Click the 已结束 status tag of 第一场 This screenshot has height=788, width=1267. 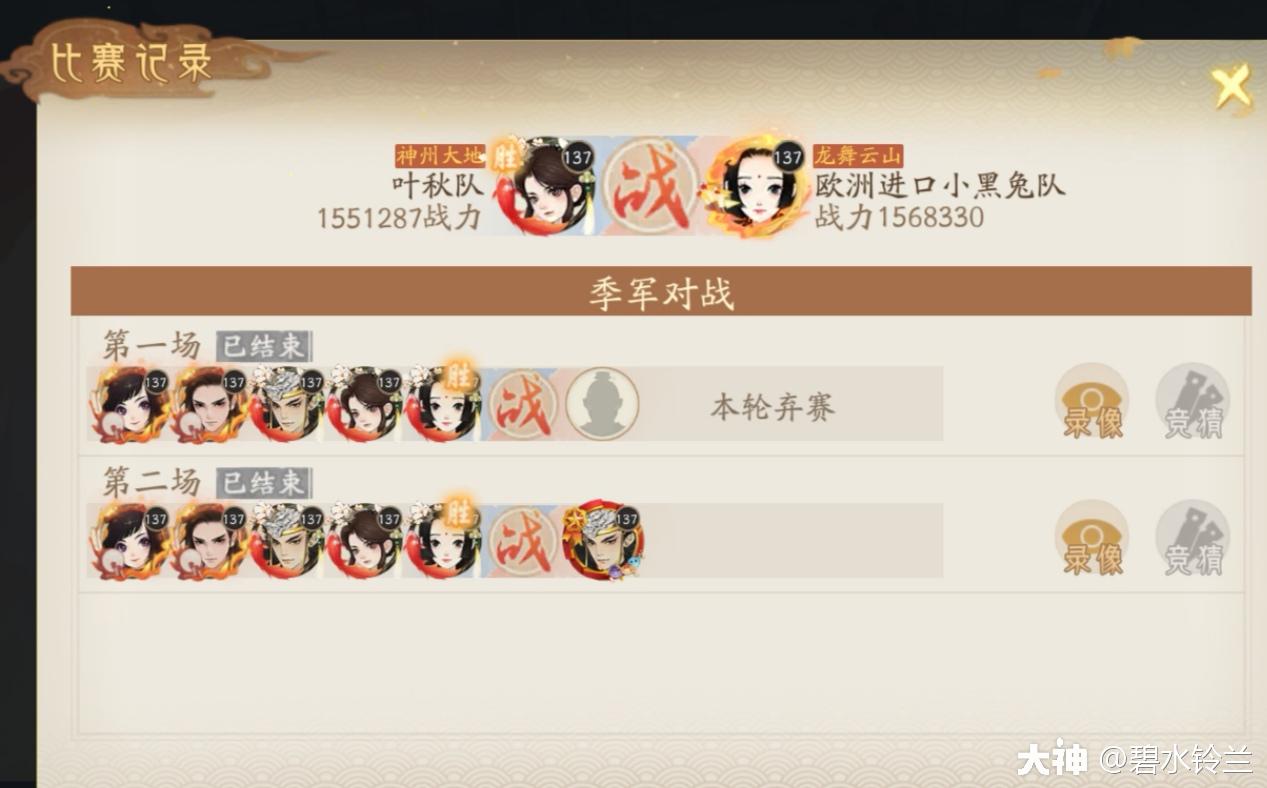(x=264, y=346)
